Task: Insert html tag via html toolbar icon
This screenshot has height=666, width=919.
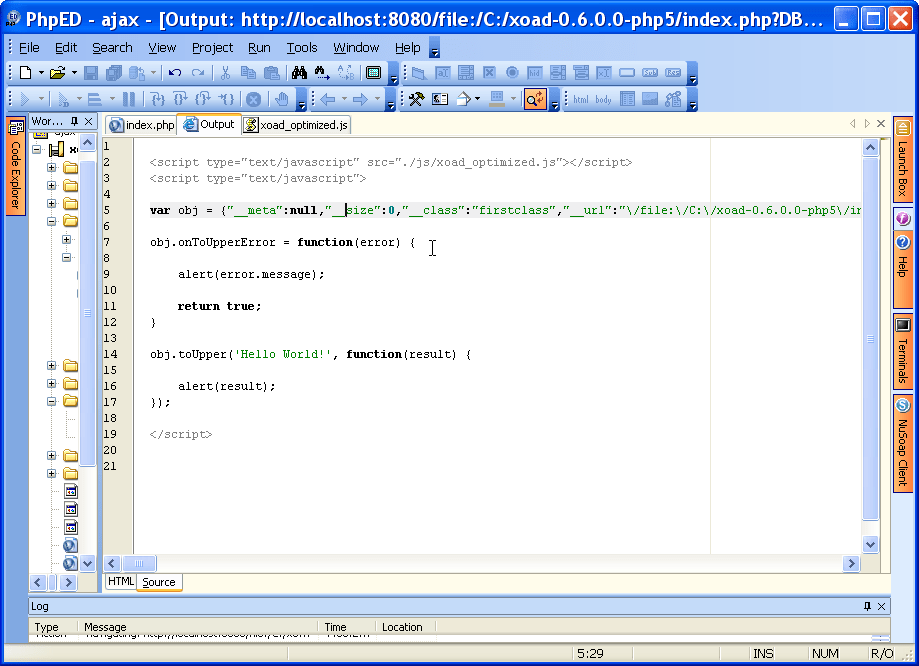Action: 581,99
